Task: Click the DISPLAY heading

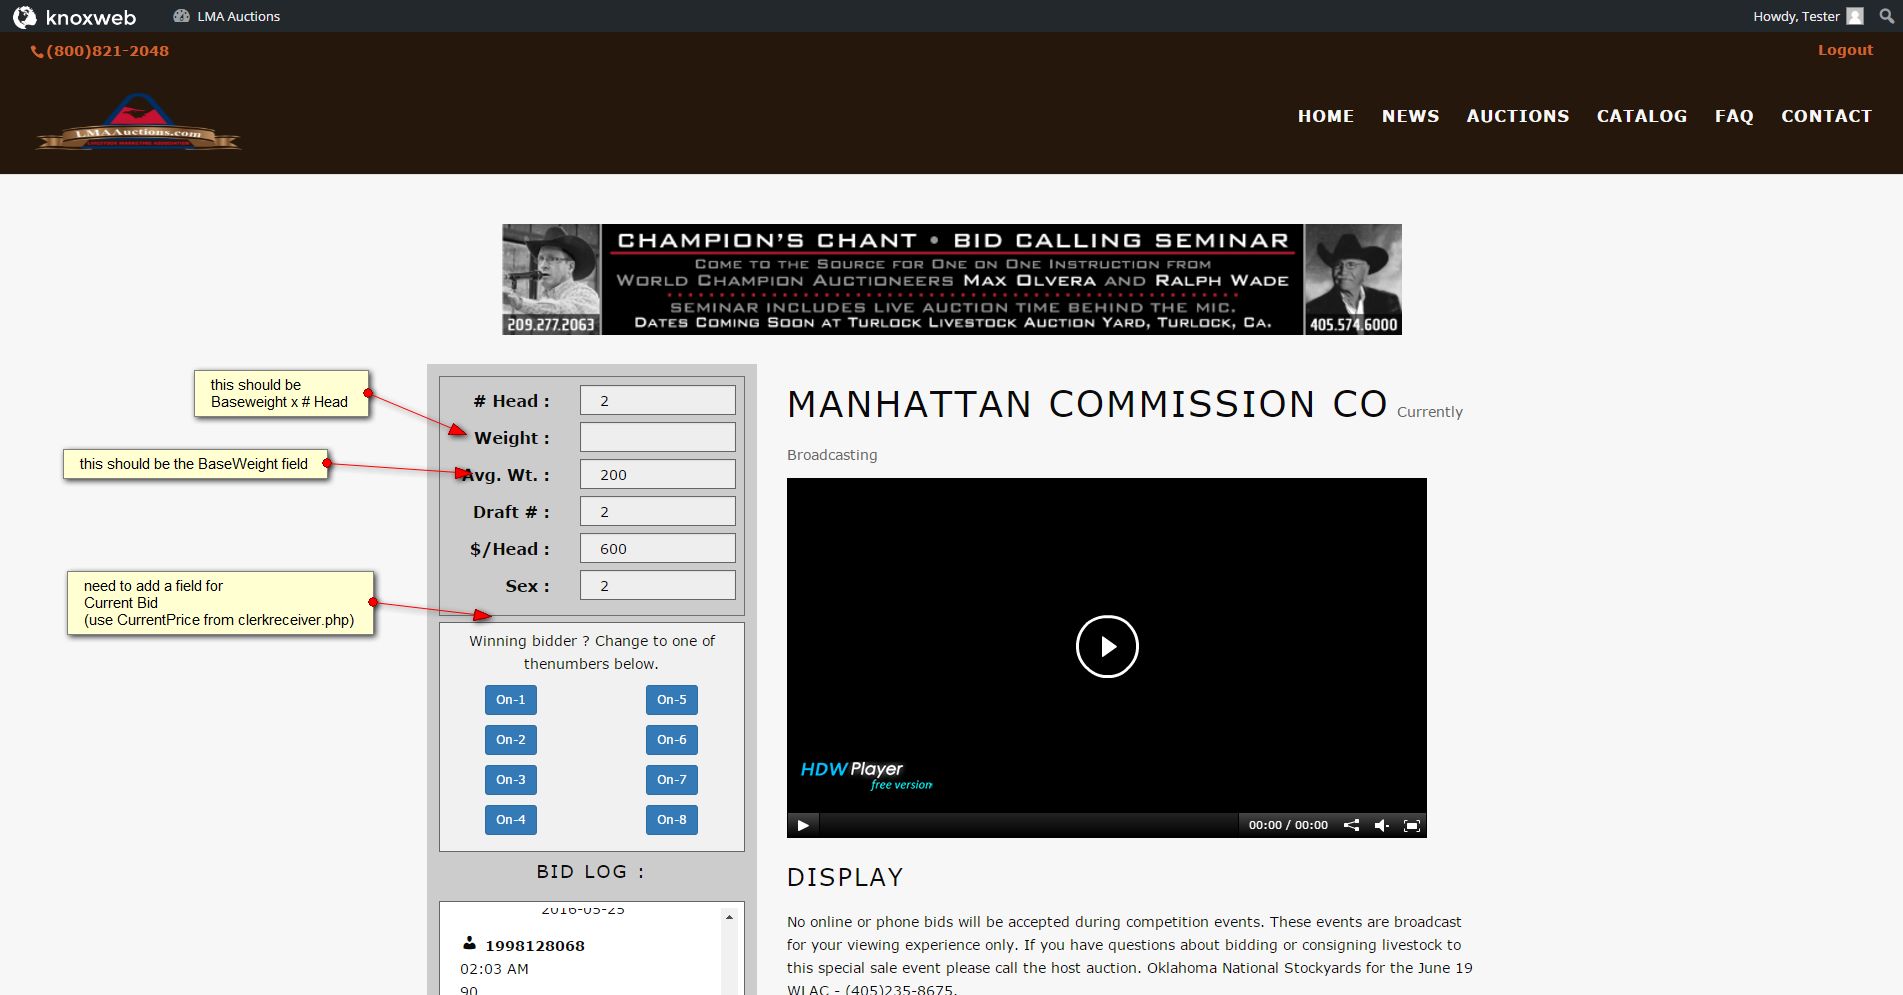Action: coord(845,878)
